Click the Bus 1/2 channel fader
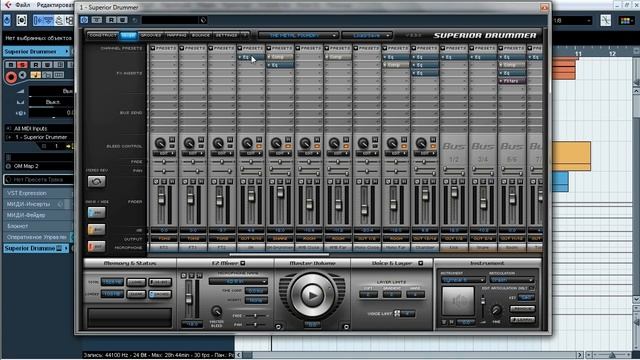640x360 pixels. [454, 193]
